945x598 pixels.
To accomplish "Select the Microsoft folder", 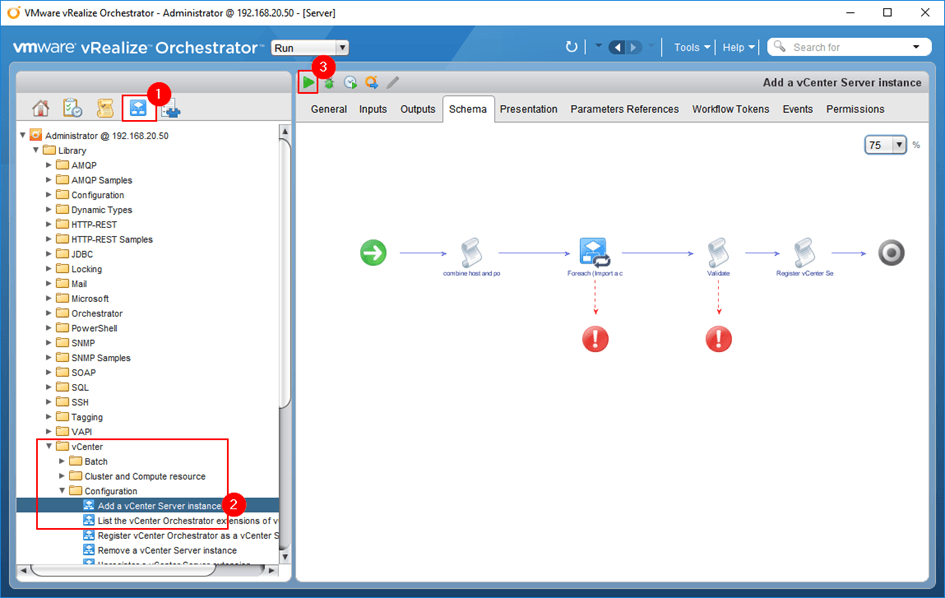I will pyautogui.click(x=90, y=298).
